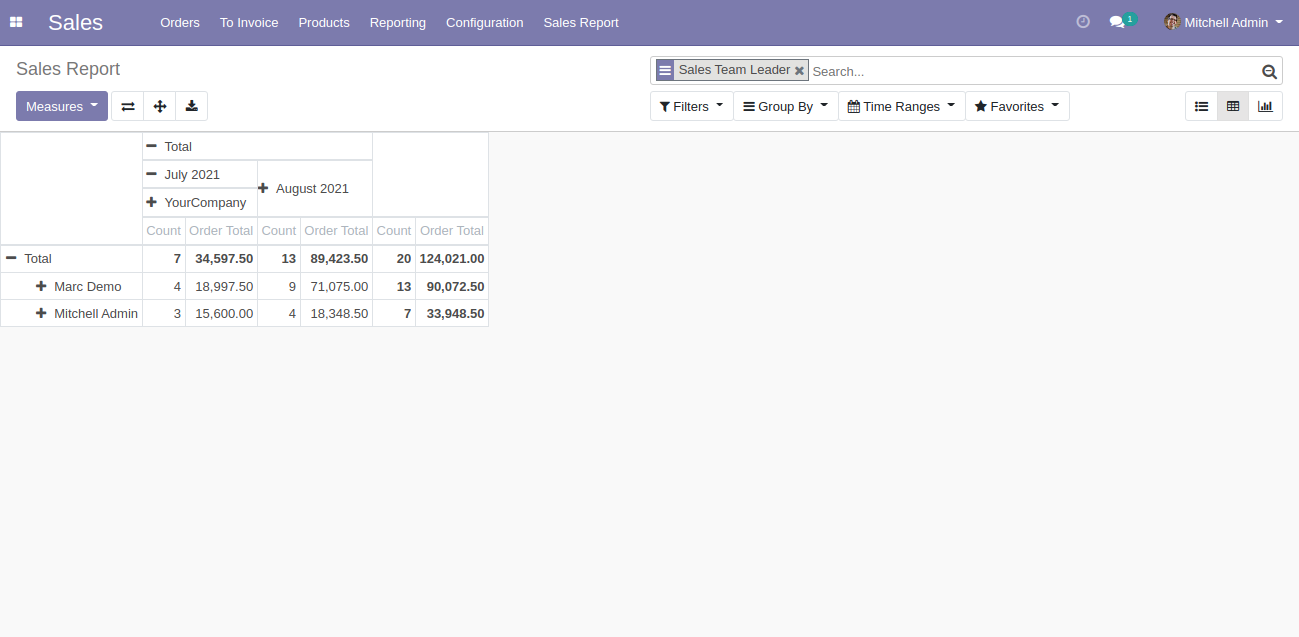The image size is (1299, 637).
Task: Switch to list view
Action: [1201, 106]
